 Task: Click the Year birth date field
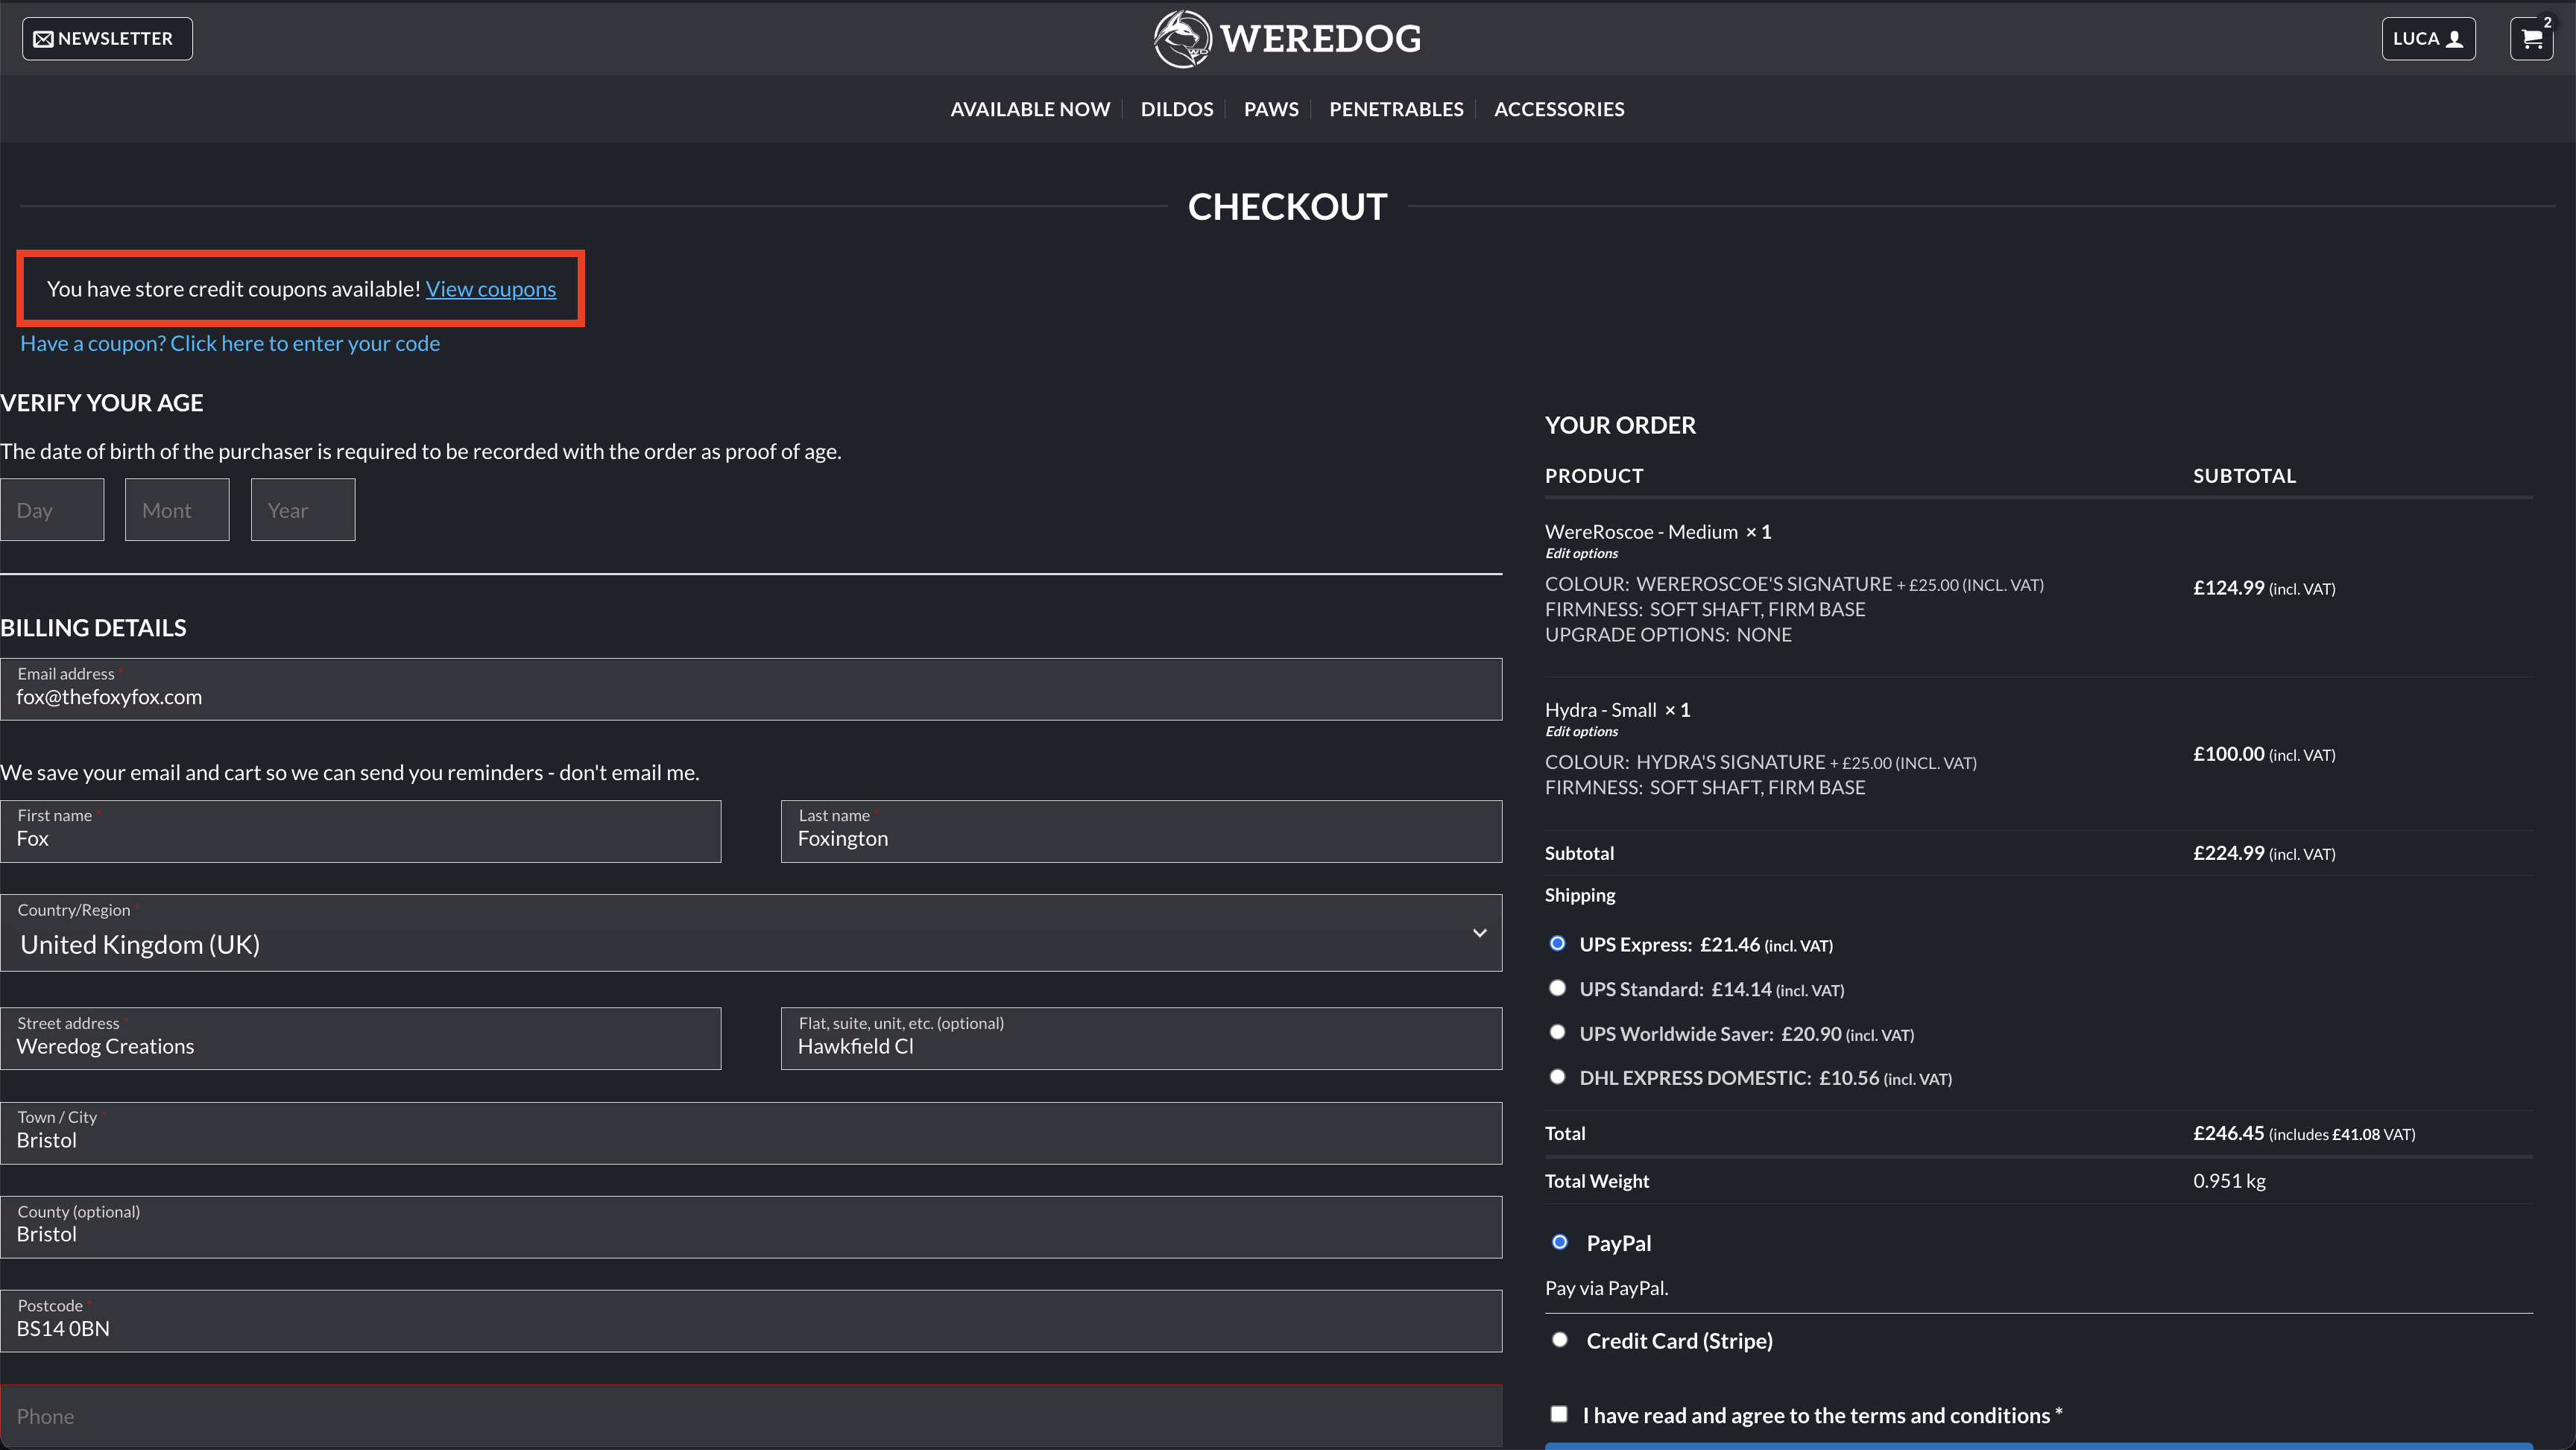tap(303, 510)
